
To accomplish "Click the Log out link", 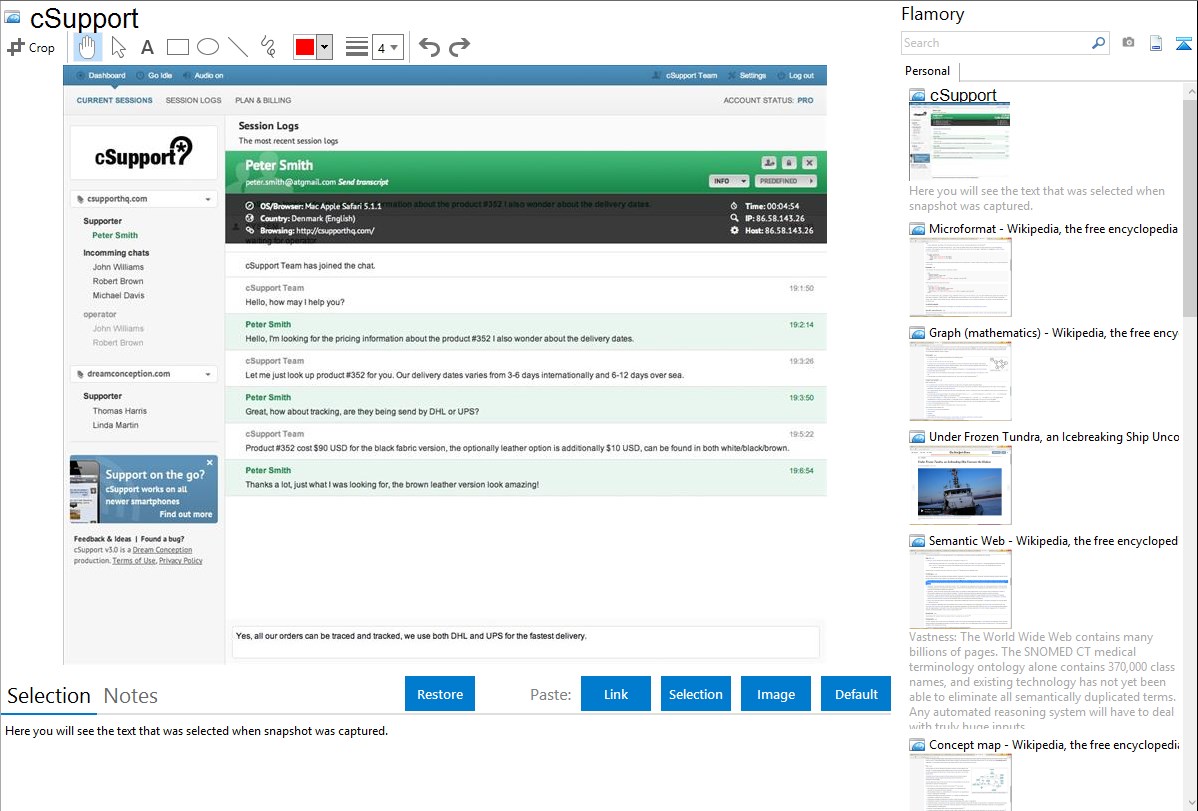I will click(x=796, y=76).
